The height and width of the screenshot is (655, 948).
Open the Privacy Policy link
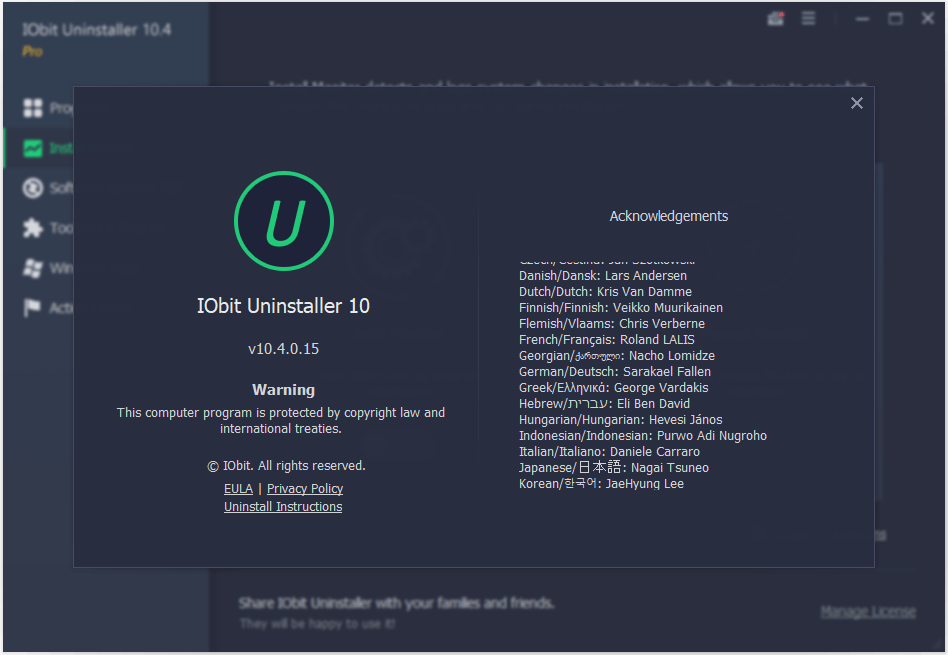tap(305, 489)
